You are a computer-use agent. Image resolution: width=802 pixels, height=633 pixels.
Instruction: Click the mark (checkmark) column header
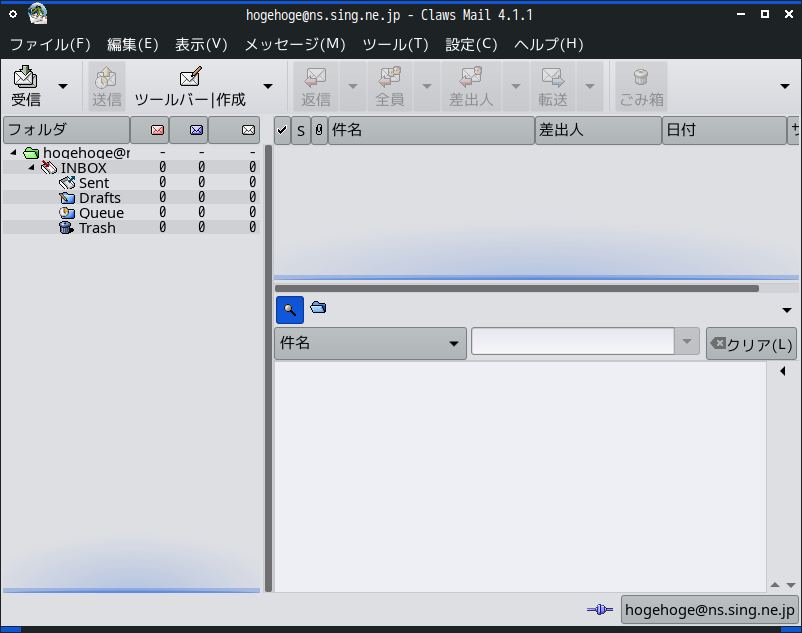point(282,130)
